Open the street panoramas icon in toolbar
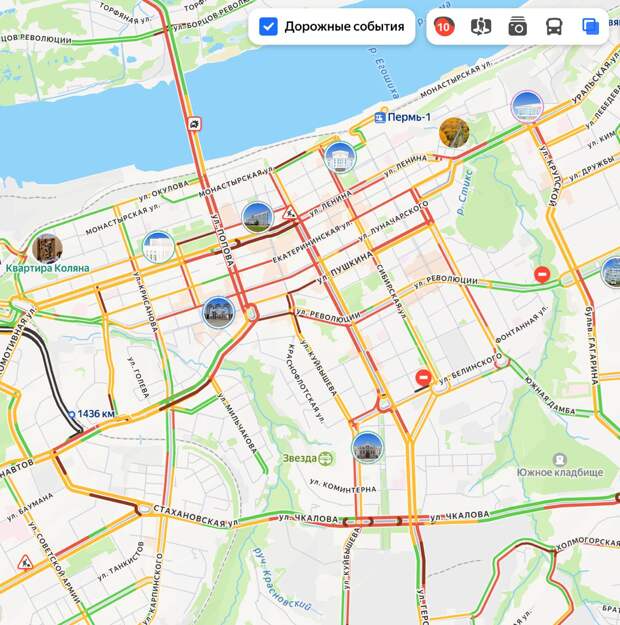Screen dimensions: 620x625 tap(481, 27)
